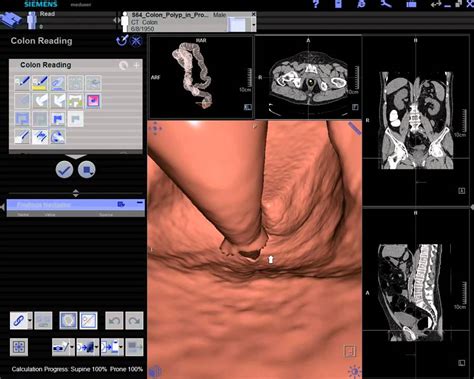474x379 pixels.
Task: Click the undo arrow button
Action: click(114, 321)
